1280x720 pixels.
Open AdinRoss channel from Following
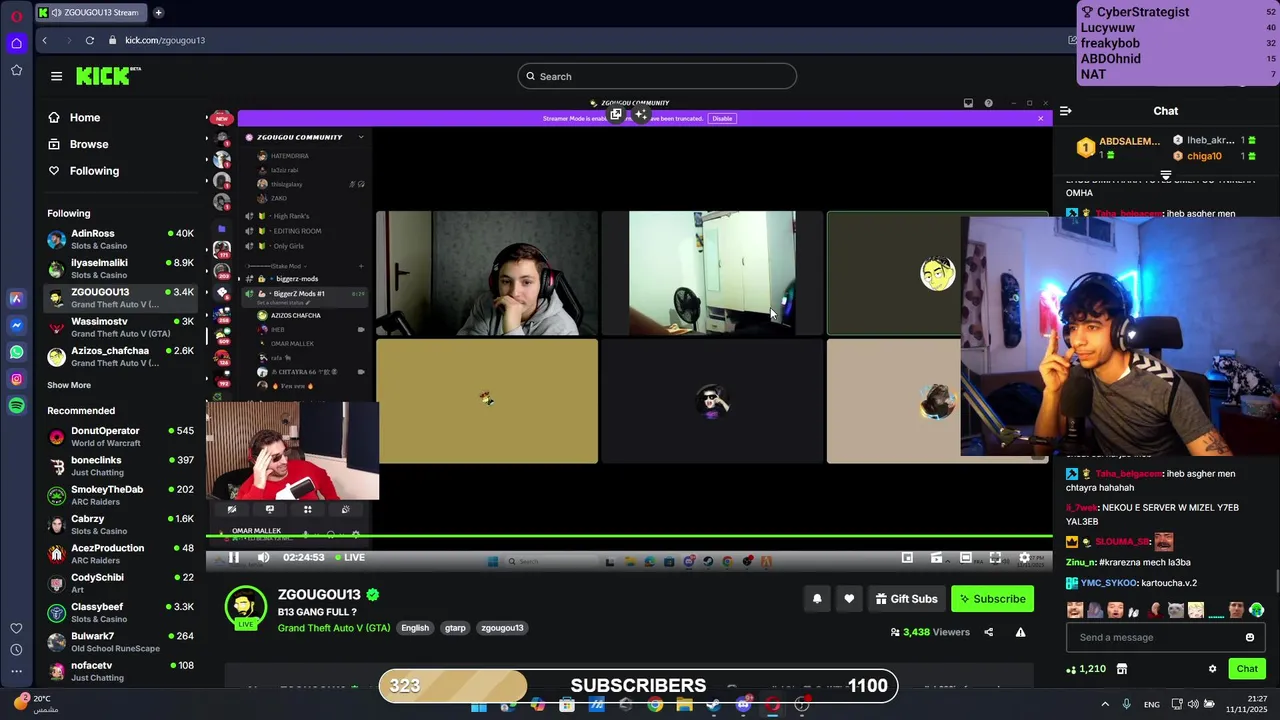[120, 240]
